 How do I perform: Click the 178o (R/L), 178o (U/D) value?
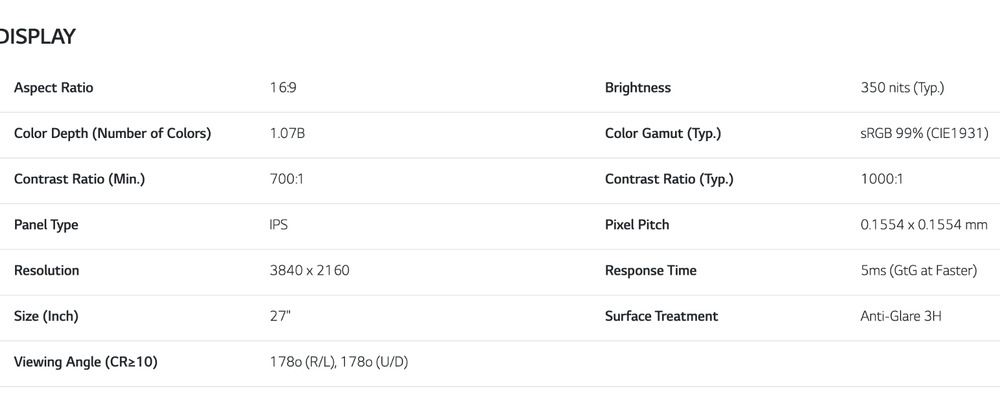(339, 362)
